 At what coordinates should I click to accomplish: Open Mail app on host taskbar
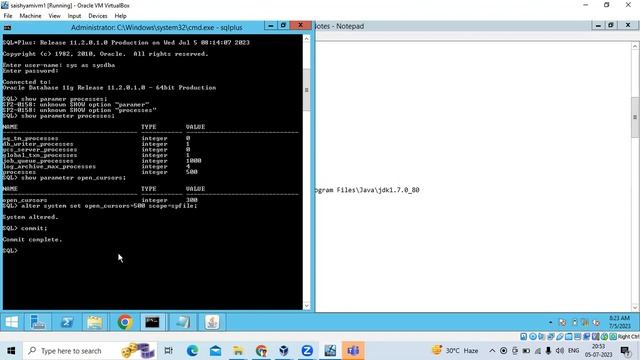[x=216, y=351]
